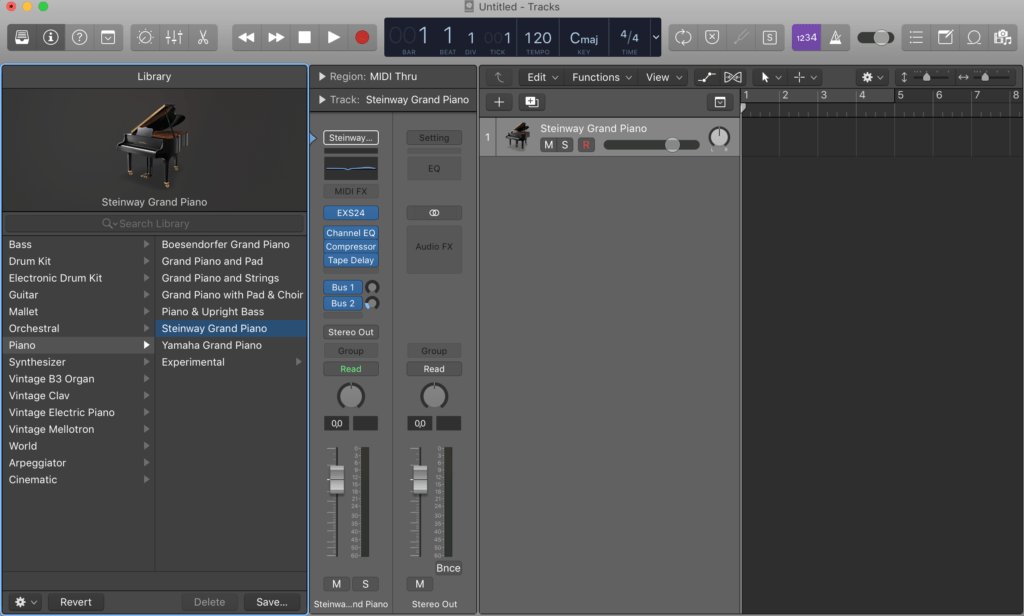Click the Steinway channel pan knob
This screenshot has width=1024, height=616.
[351, 396]
